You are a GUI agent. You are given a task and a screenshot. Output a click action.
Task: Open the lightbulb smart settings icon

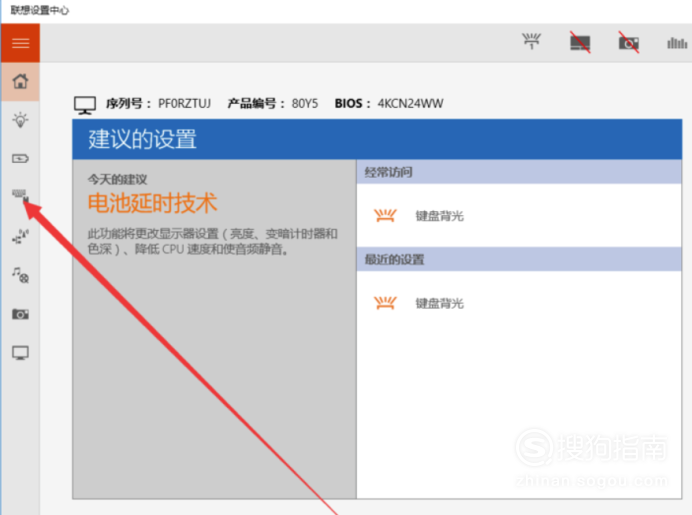click(20, 120)
